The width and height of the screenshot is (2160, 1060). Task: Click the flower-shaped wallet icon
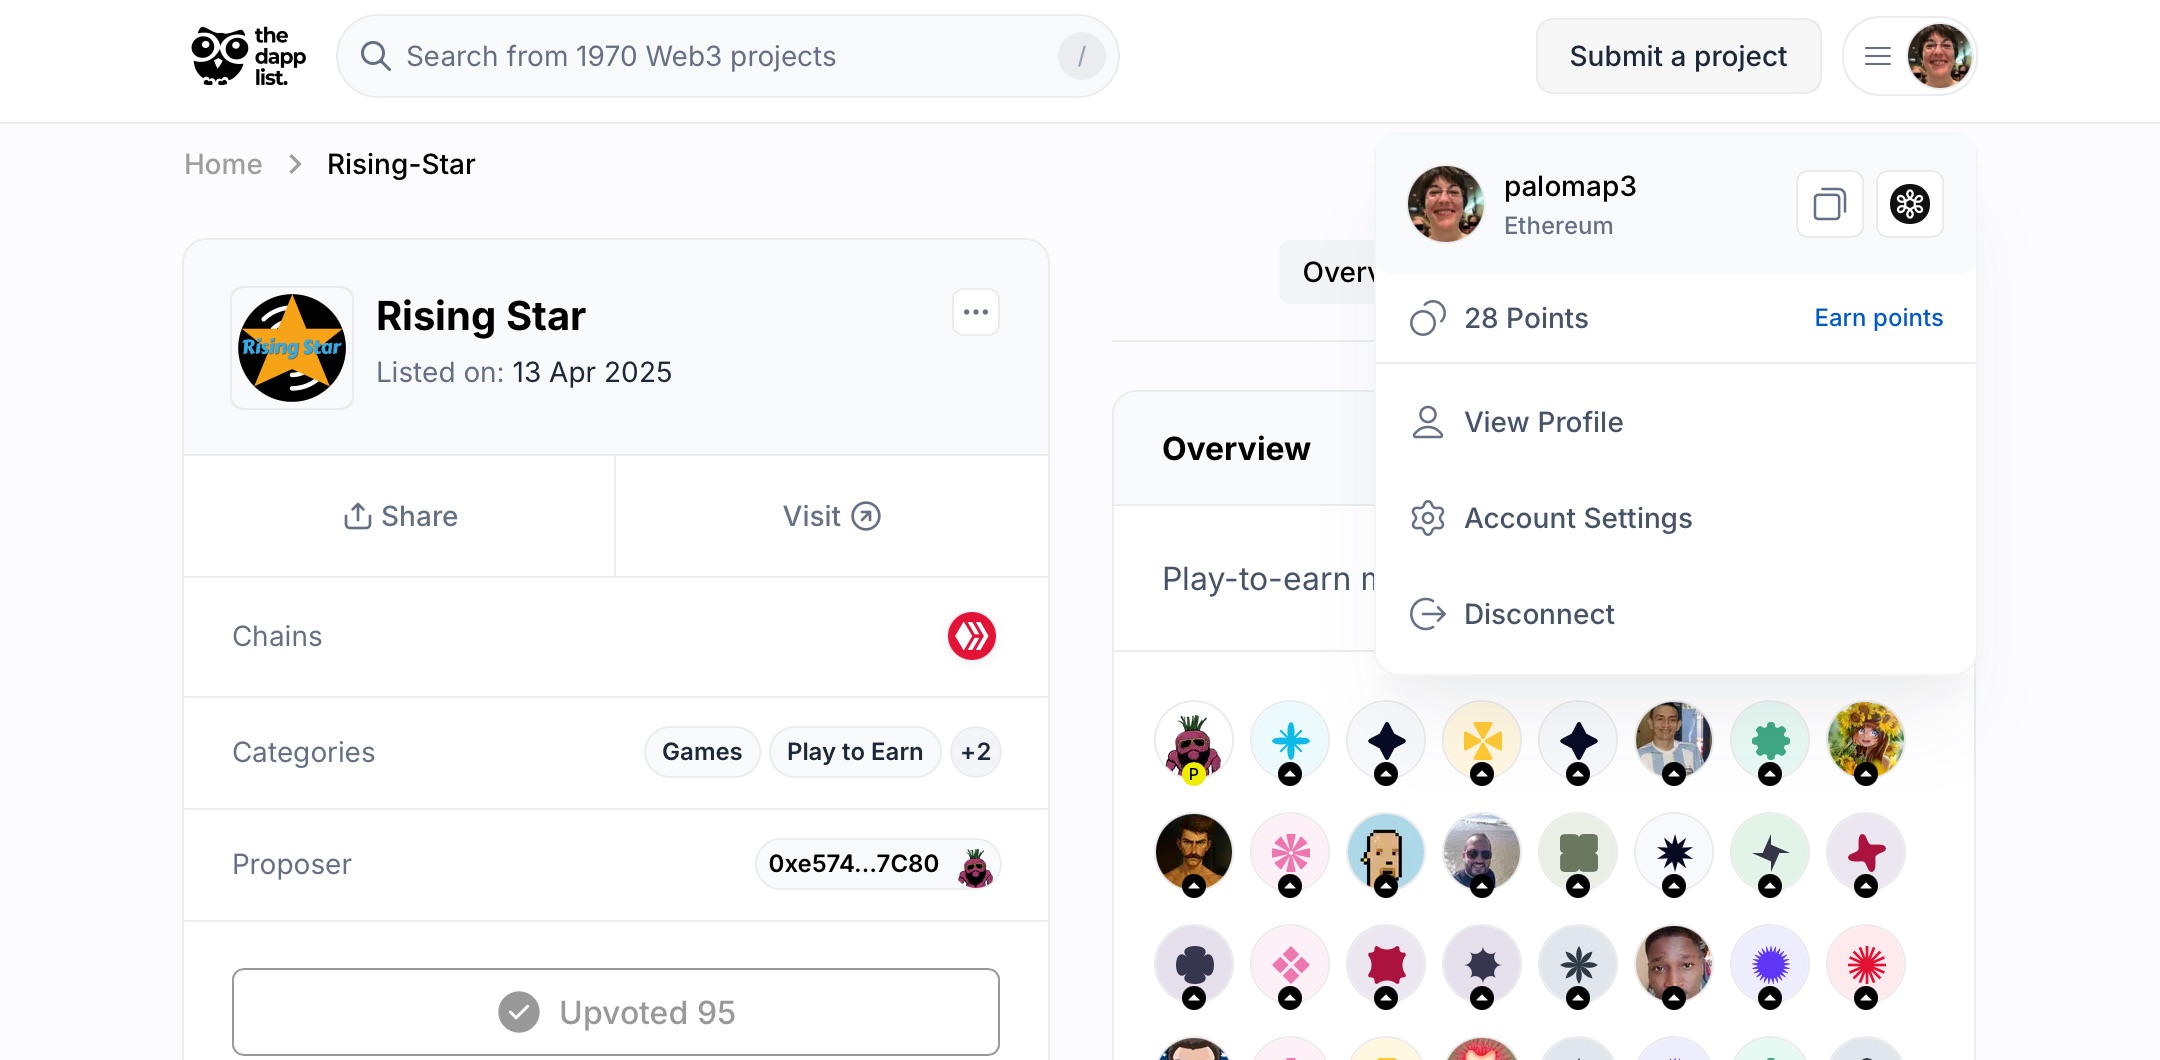coord(1910,204)
